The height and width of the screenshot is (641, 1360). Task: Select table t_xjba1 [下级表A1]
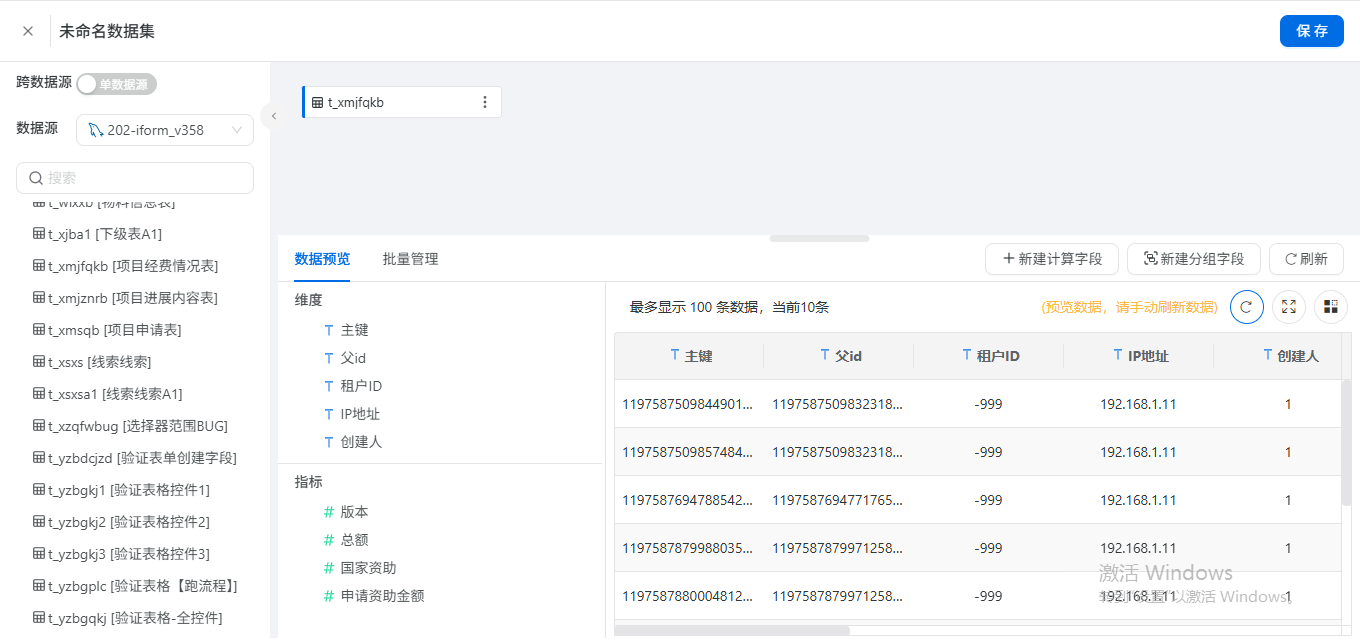(x=97, y=234)
